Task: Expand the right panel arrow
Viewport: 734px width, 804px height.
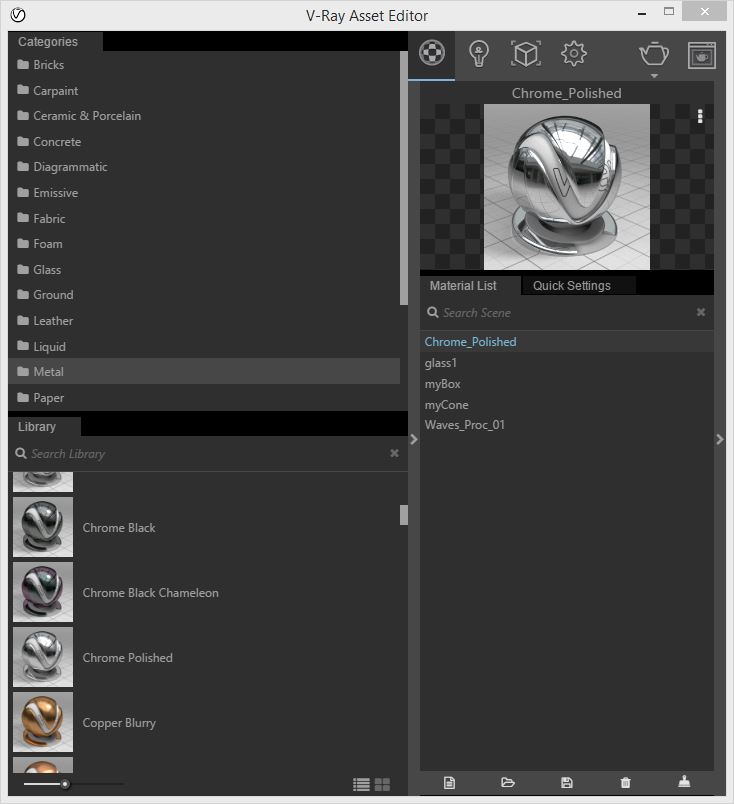Action: click(720, 439)
